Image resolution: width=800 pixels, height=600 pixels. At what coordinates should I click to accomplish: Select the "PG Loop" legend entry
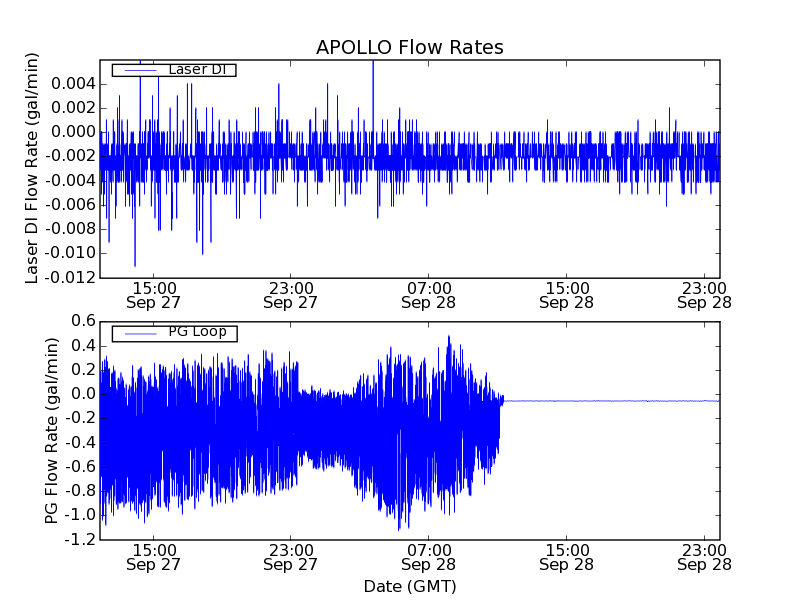point(174,334)
